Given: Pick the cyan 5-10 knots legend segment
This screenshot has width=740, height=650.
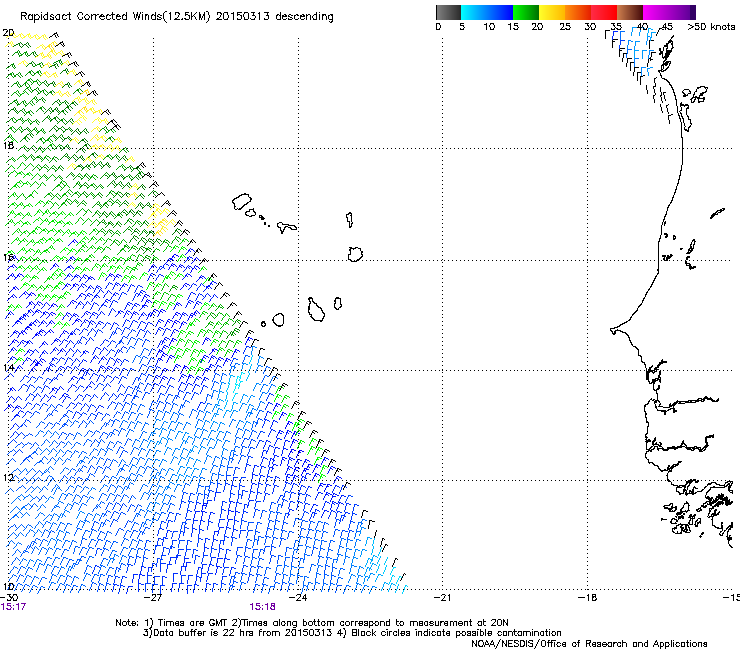Looking at the screenshot, I should click(474, 12).
